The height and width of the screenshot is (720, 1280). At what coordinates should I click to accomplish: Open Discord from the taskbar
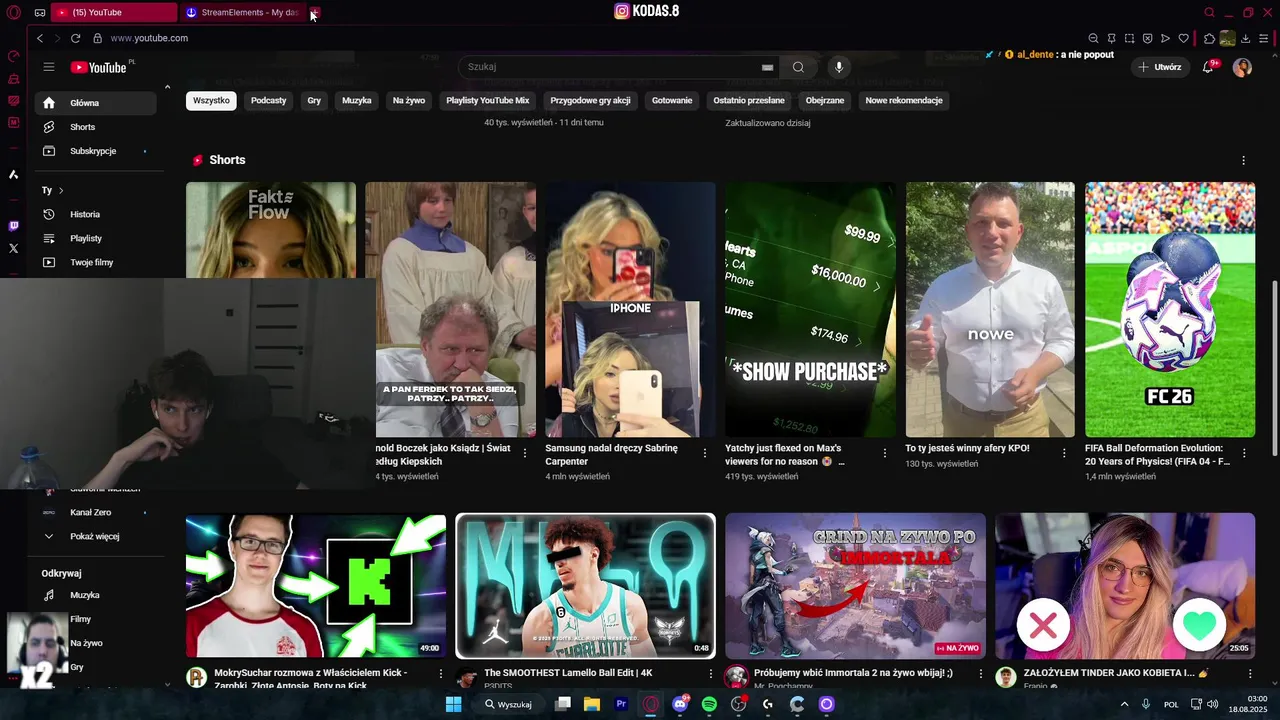coord(680,704)
